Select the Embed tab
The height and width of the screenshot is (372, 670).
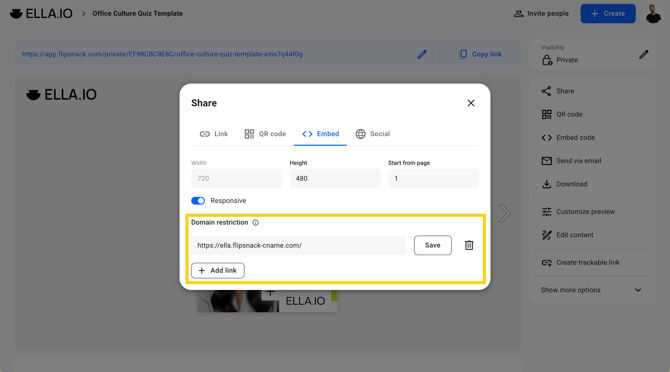click(320, 134)
